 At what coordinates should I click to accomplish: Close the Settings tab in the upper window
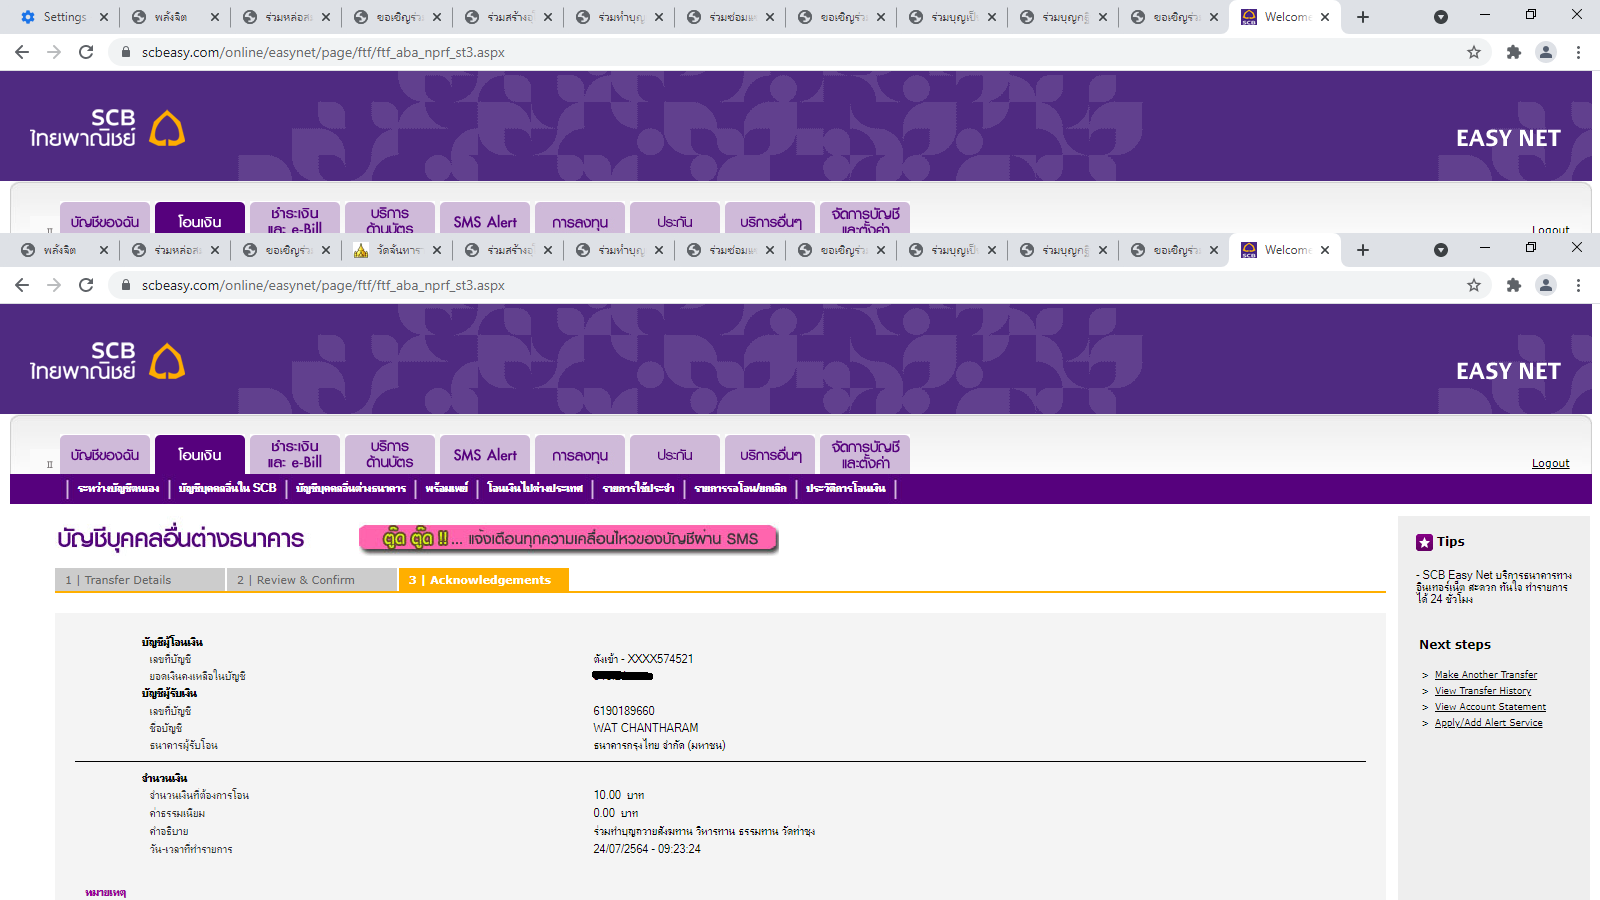click(x=103, y=17)
